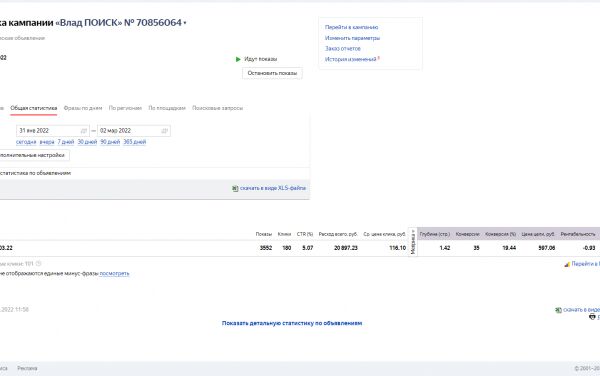600x376 pixels.
Task: Click 'Ср. цена клика, руб.' column header
Action: (x=384, y=234)
